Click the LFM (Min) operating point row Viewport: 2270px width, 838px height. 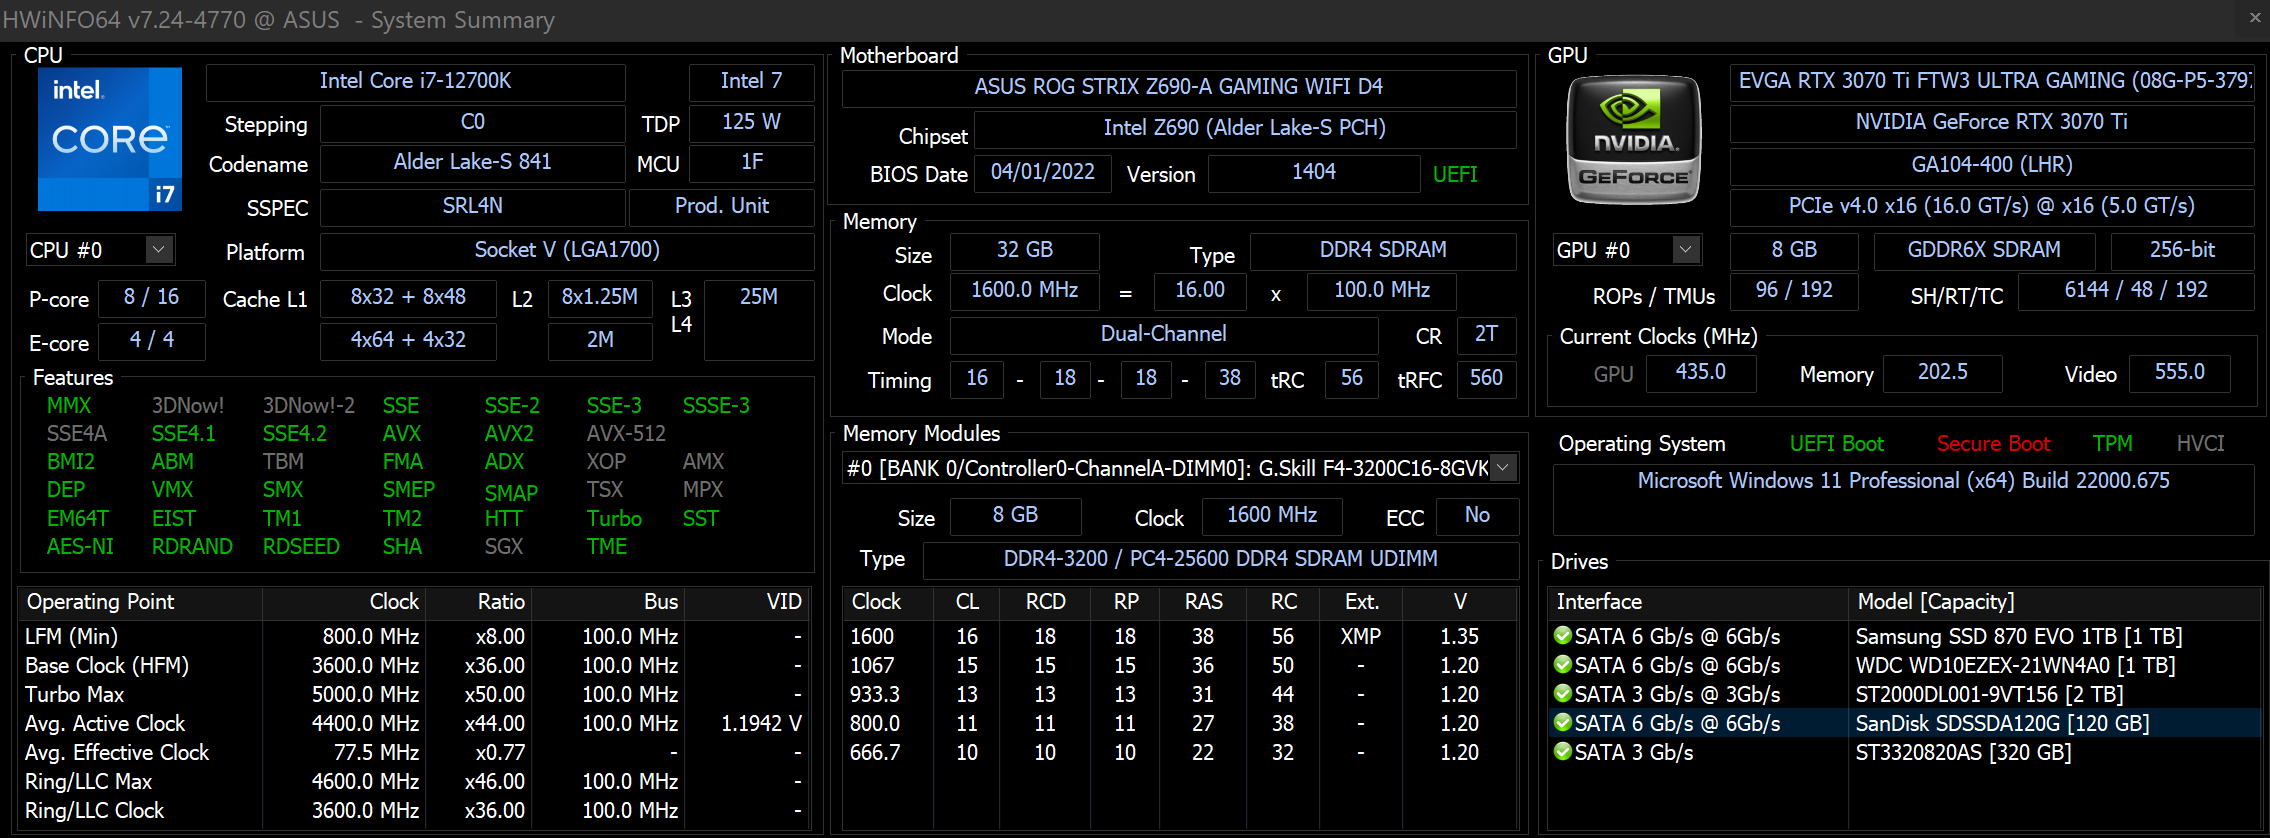pos(414,636)
